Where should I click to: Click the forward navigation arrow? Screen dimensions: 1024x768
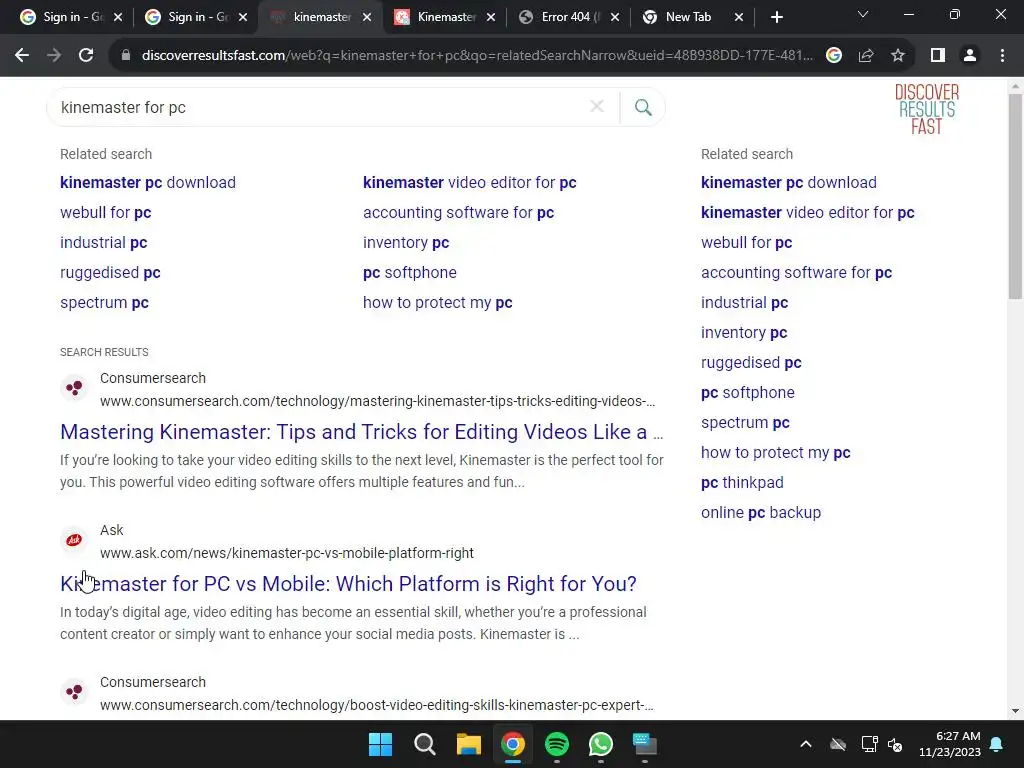click(x=54, y=56)
